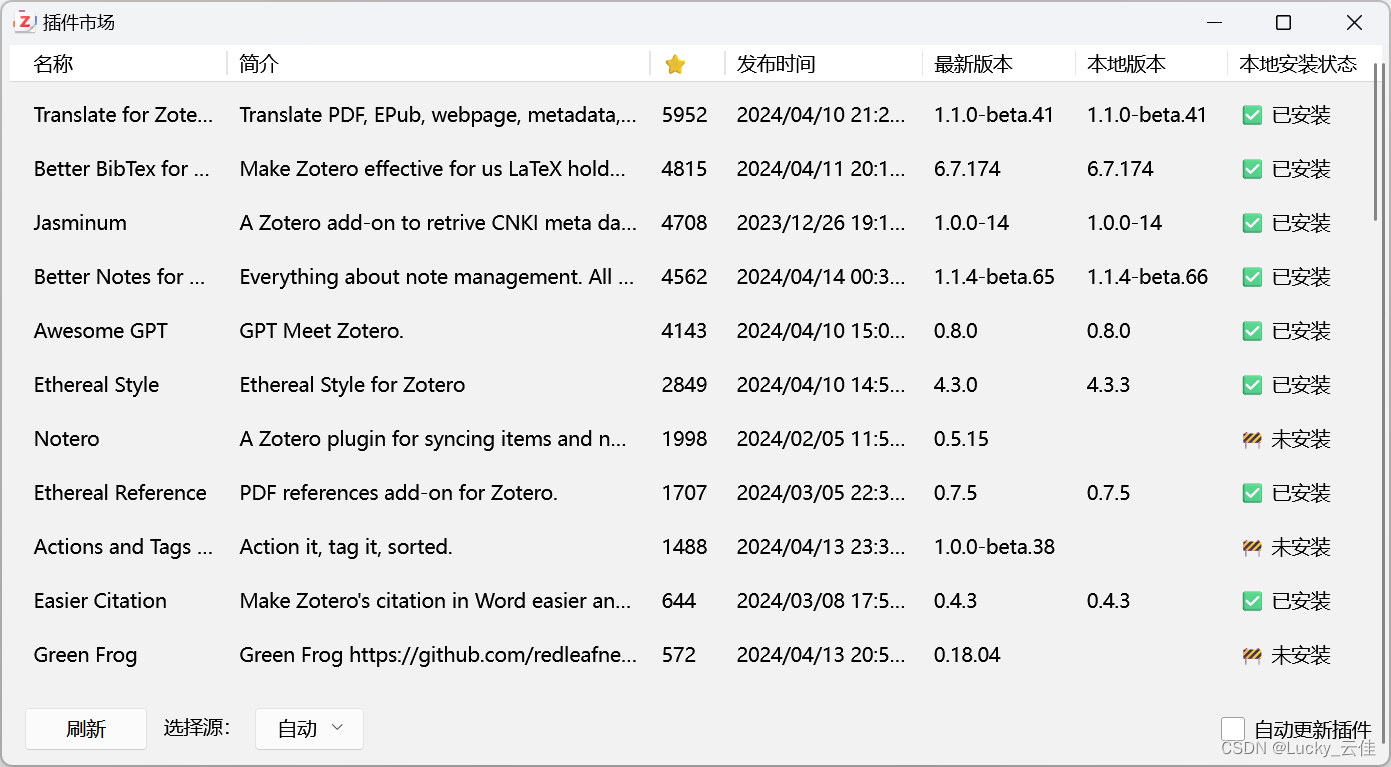This screenshot has width=1391, height=767.
Task: Click star count 4815
Action: click(x=684, y=169)
